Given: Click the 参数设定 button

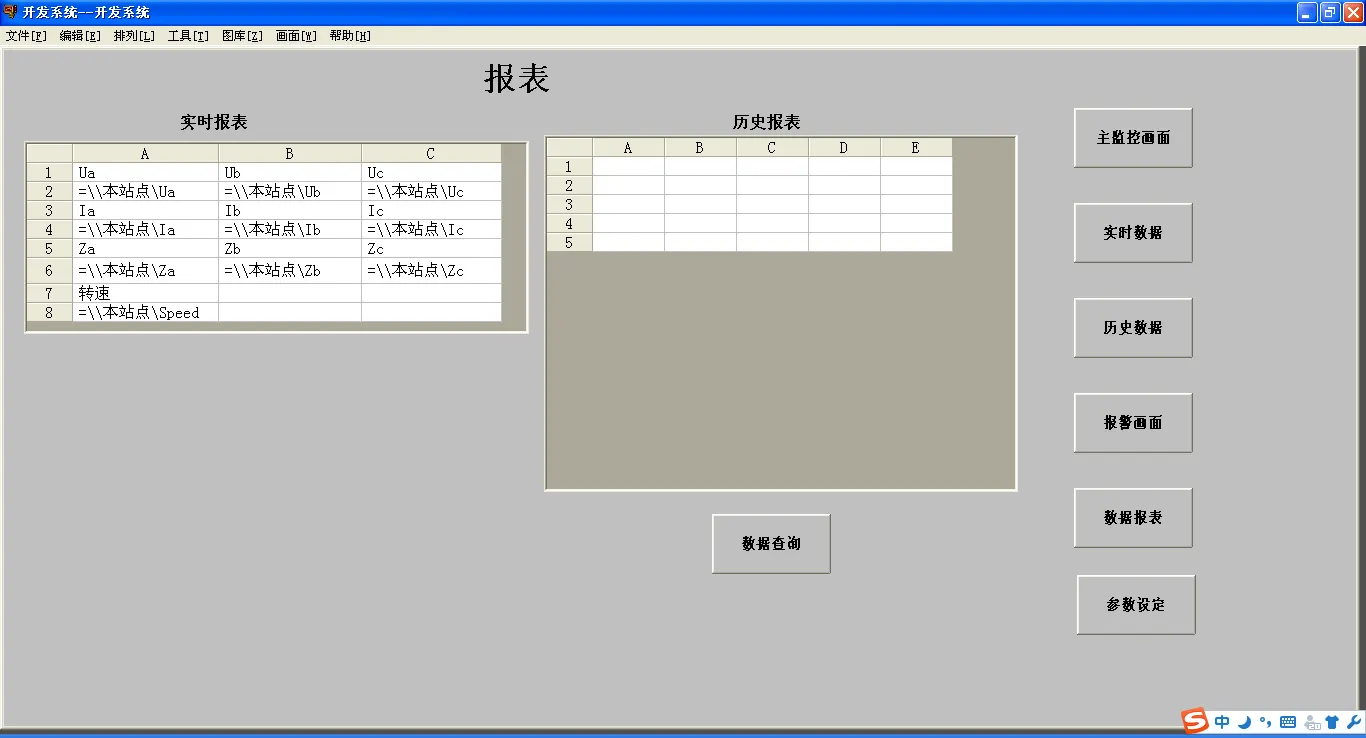Looking at the screenshot, I should (x=1135, y=604).
